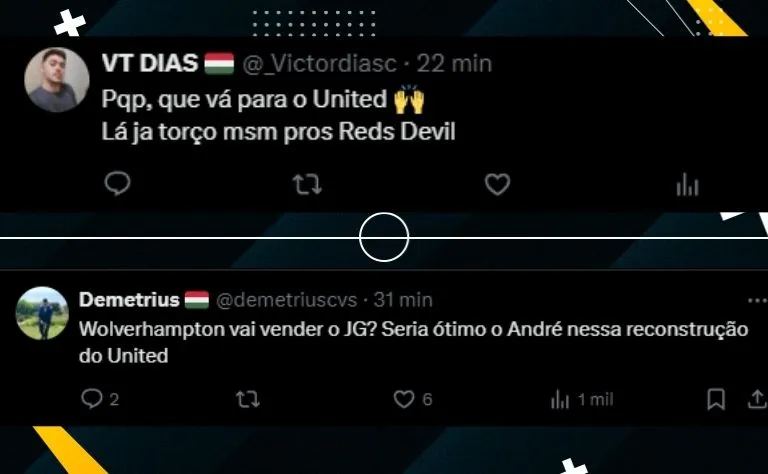768x474 pixels.
Task: Open the 31 min timestamp
Action: click(x=403, y=300)
